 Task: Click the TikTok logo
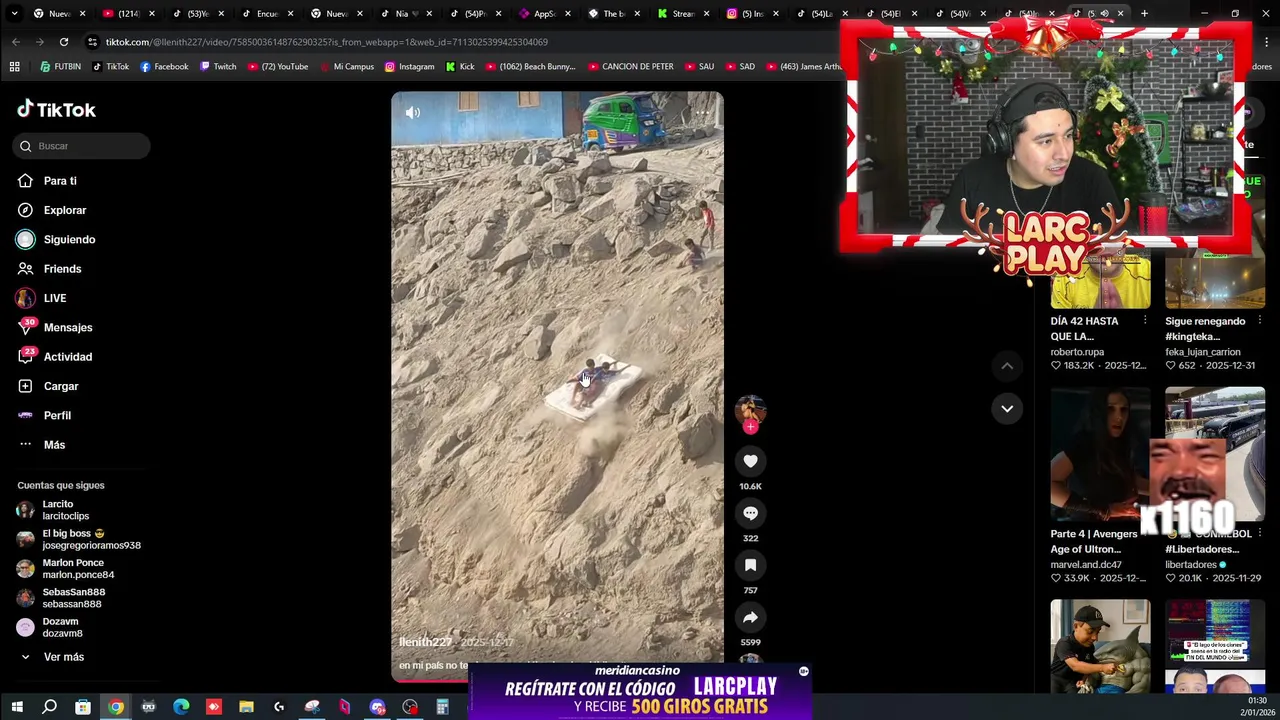pyautogui.click(x=57, y=110)
